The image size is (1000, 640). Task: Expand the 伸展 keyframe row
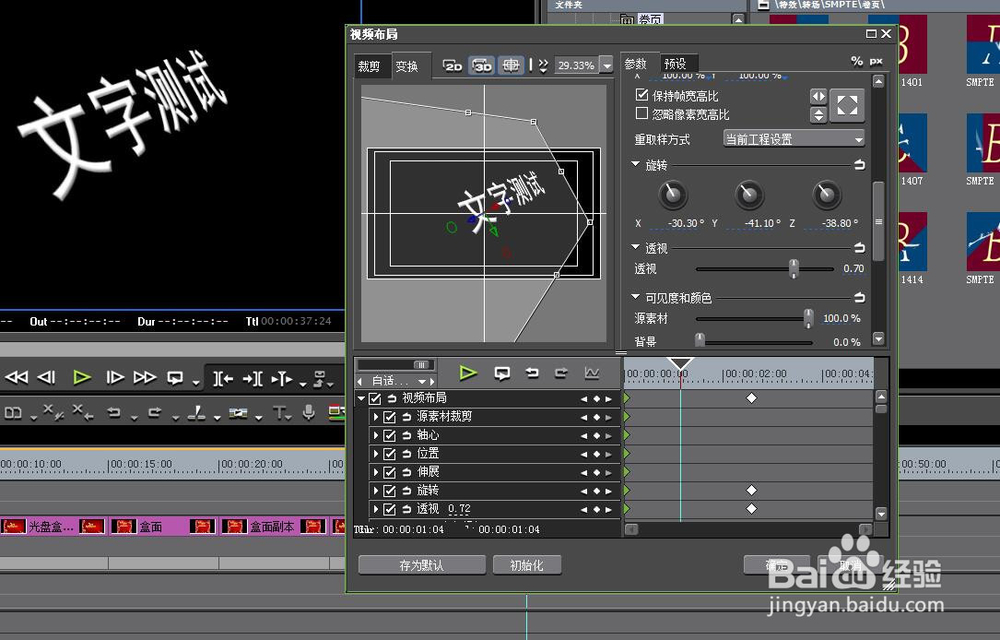376,472
